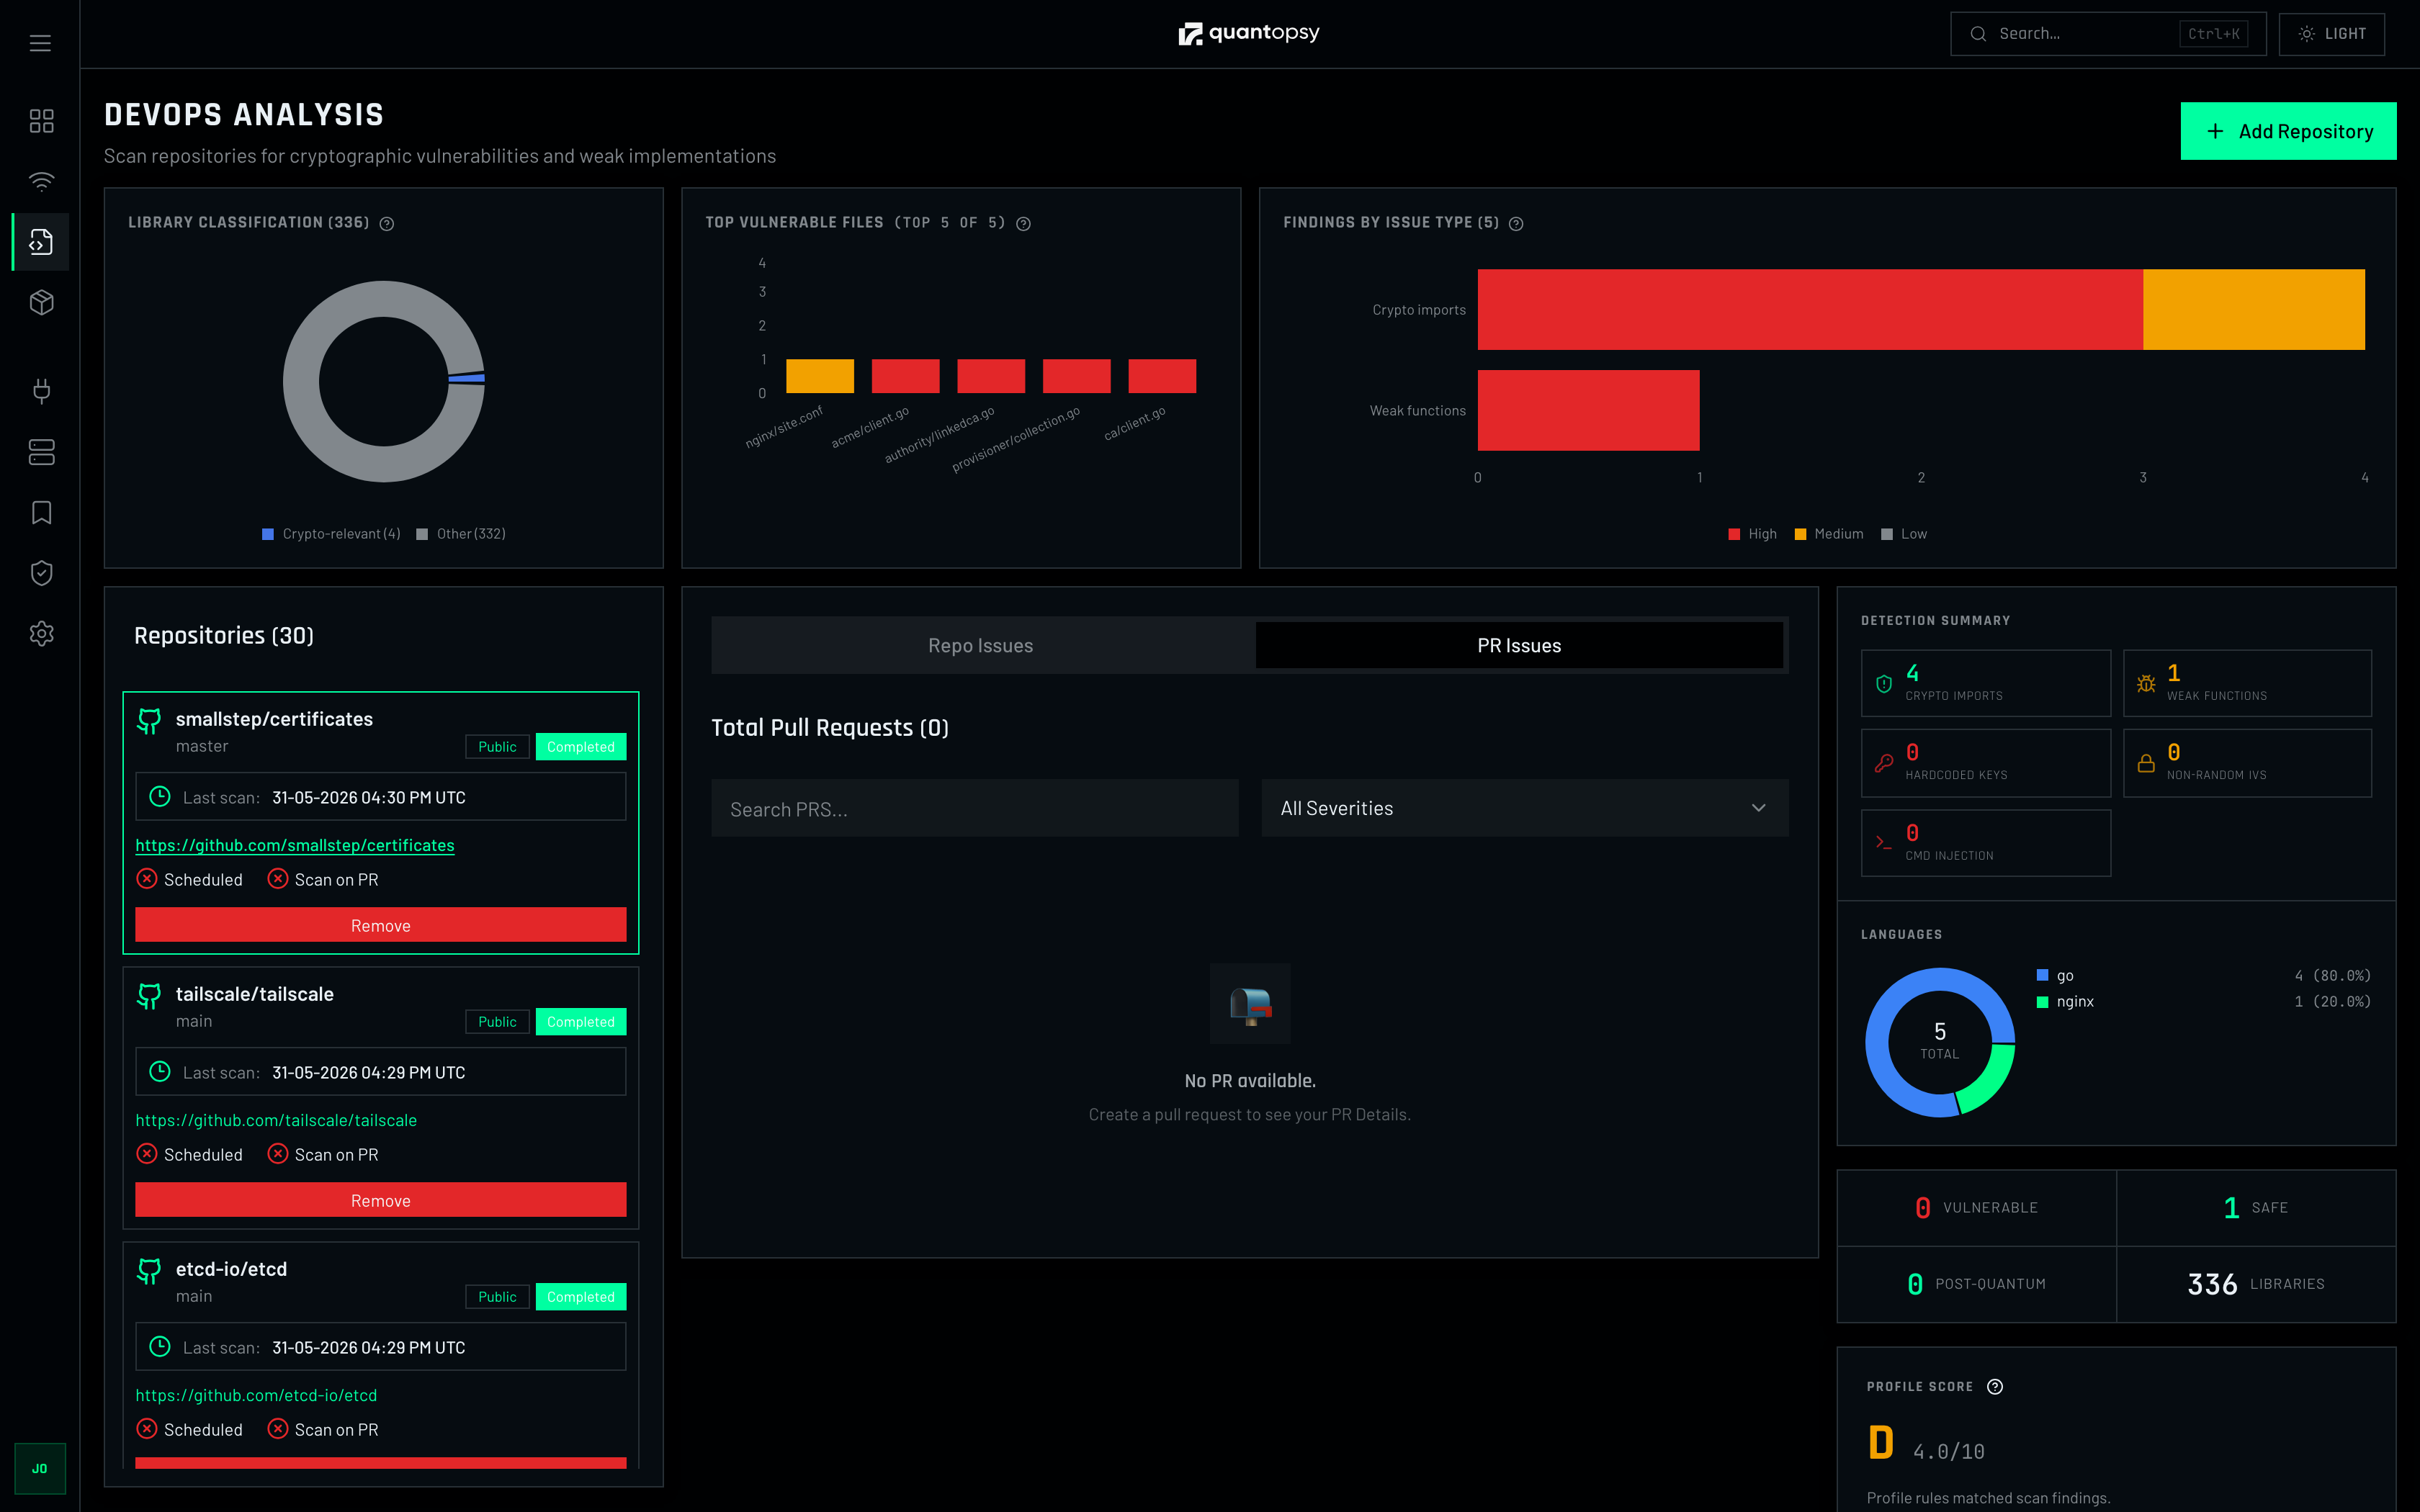Open the plug integrations icon in sidebar

pos(41,391)
